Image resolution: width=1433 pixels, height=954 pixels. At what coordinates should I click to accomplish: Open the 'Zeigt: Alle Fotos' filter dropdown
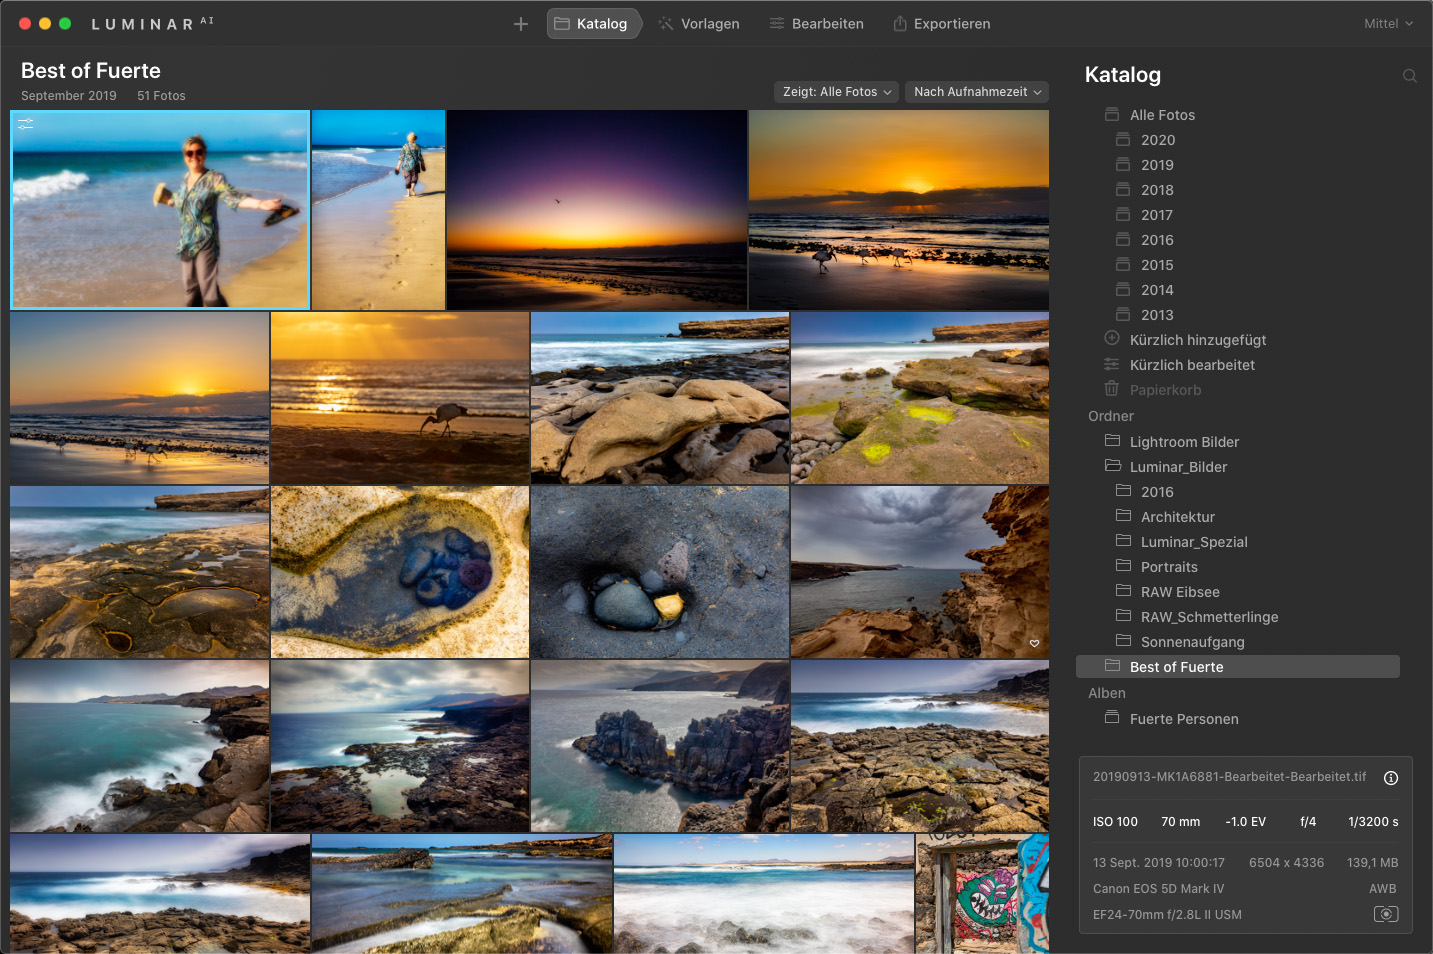pyautogui.click(x=836, y=92)
